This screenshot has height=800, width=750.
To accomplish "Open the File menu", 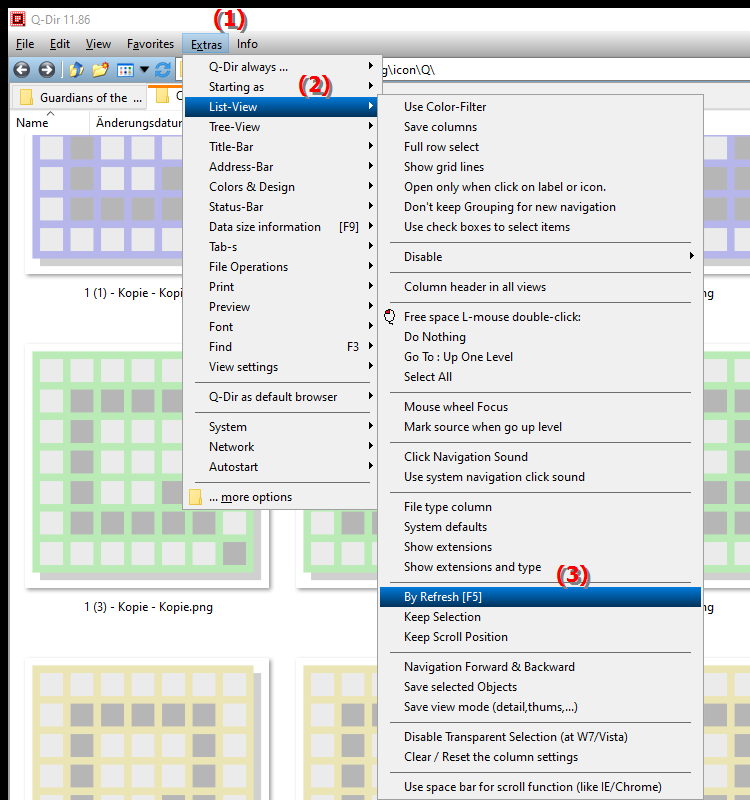I will coord(25,44).
